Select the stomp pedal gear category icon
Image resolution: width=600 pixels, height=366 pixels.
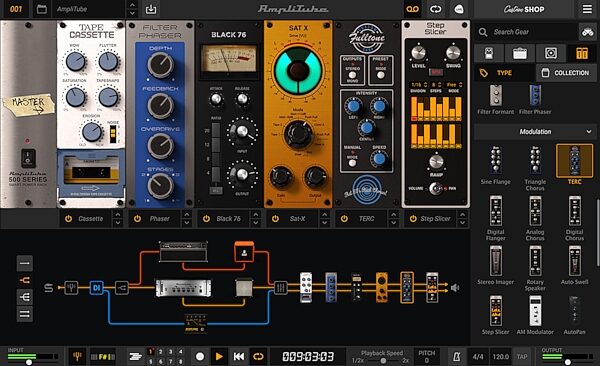[489, 53]
